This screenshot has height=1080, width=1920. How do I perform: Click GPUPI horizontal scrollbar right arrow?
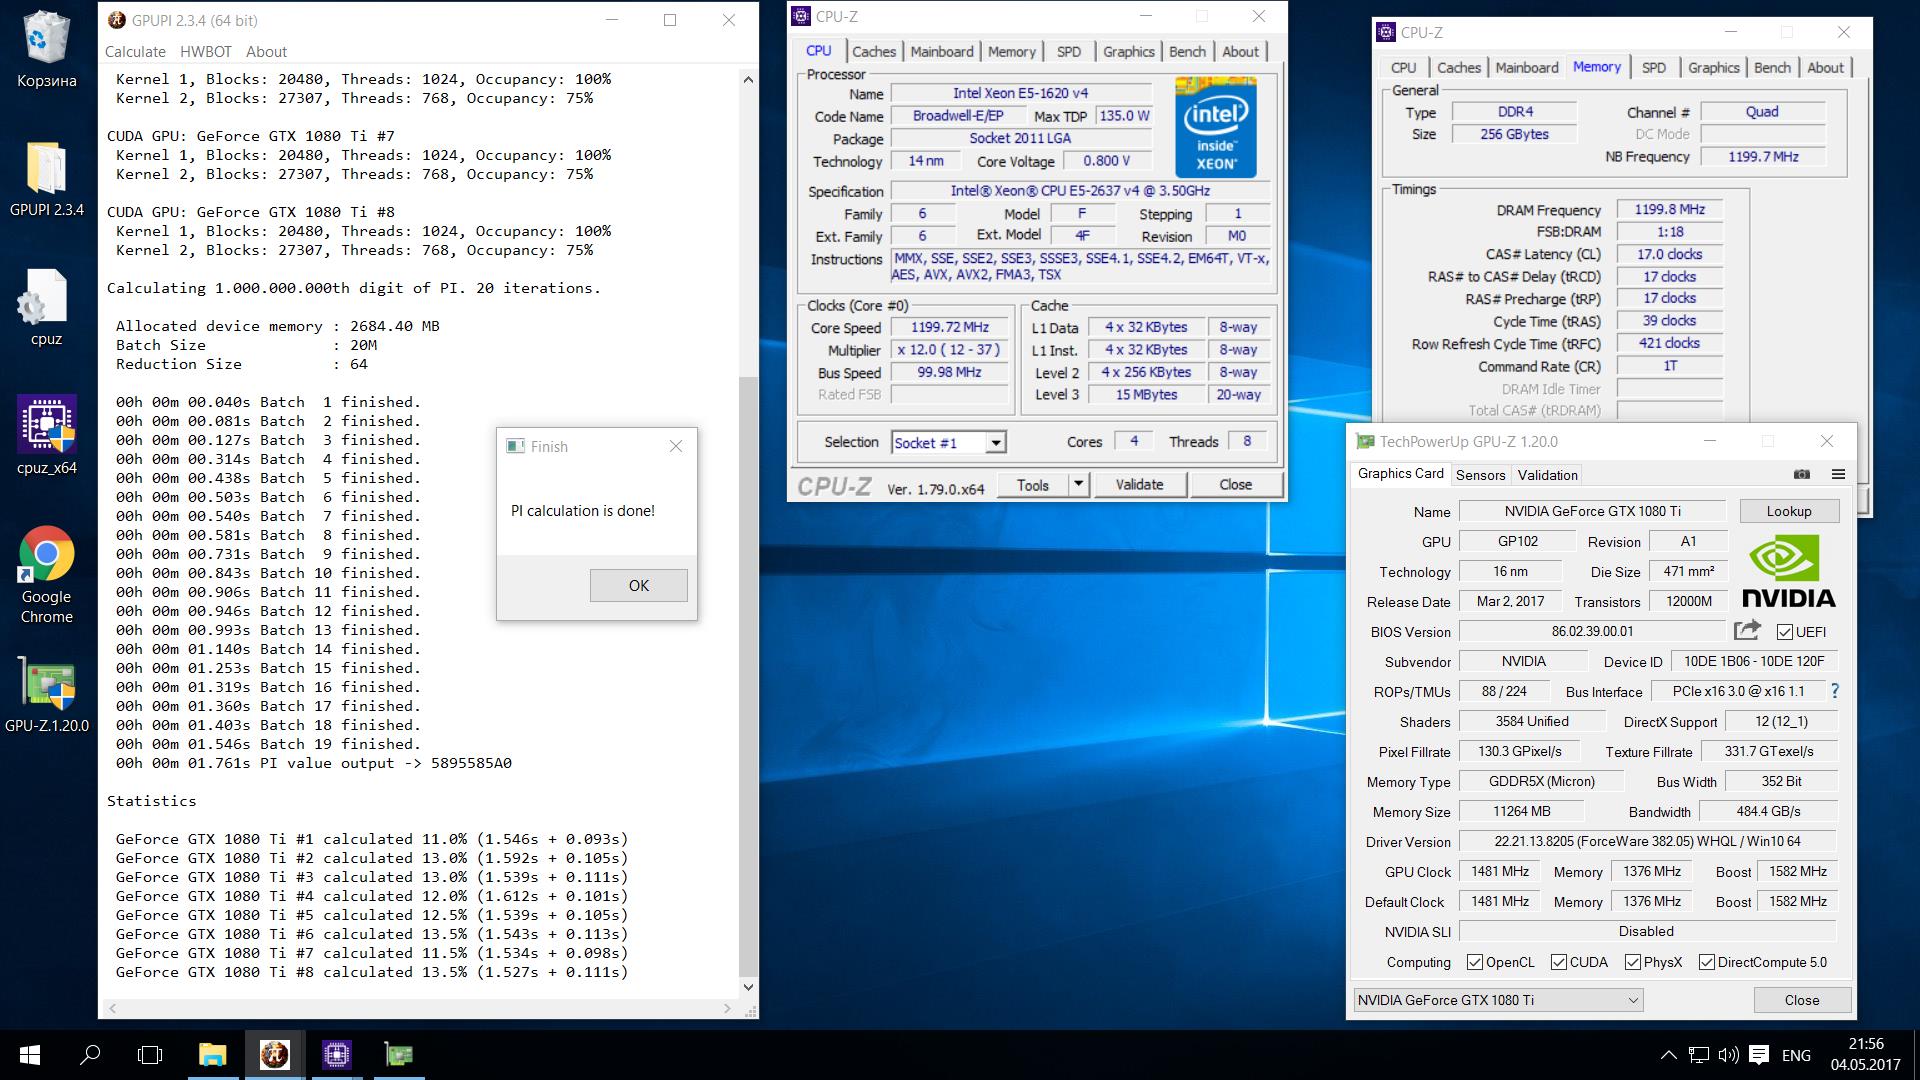pyautogui.click(x=727, y=1009)
